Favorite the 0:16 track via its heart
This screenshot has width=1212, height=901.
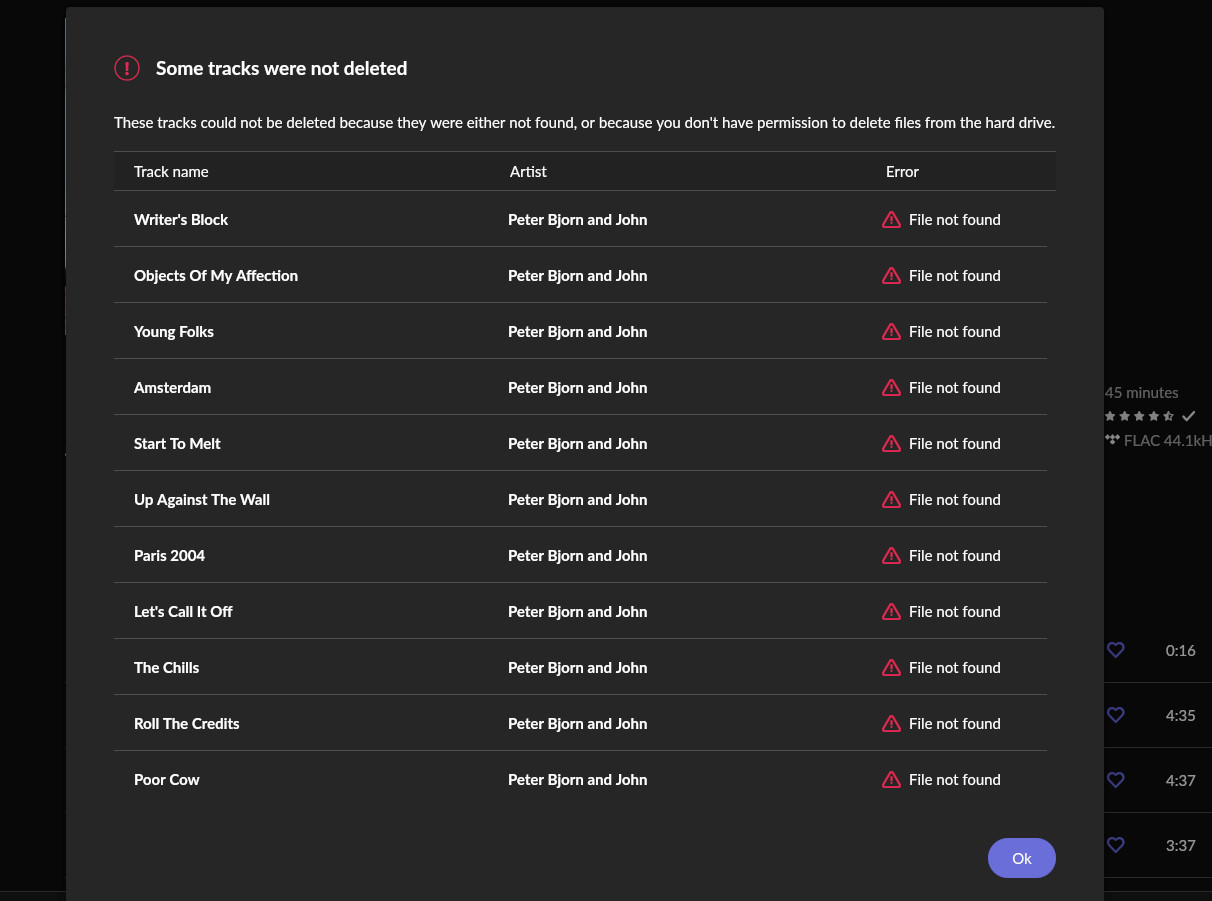pyautogui.click(x=1116, y=650)
